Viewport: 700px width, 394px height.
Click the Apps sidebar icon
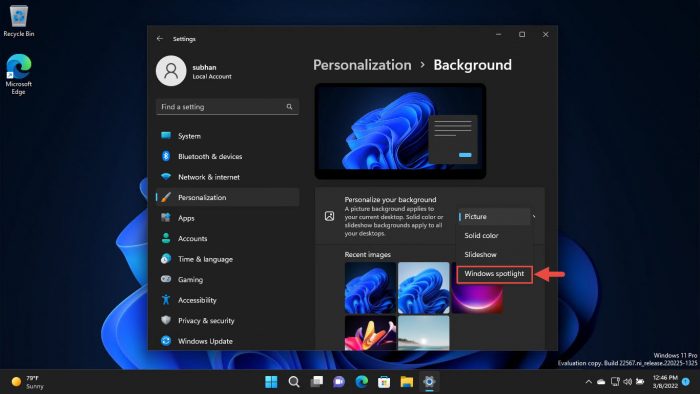tap(166, 218)
